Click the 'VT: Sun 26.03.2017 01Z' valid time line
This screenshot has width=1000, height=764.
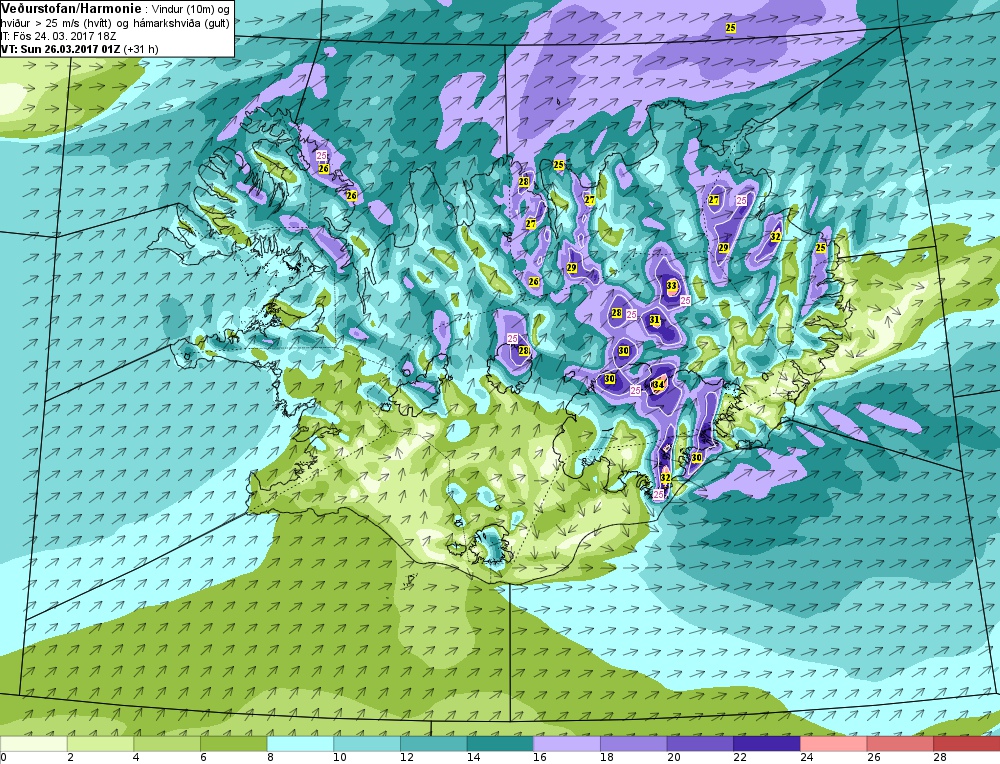pyautogui.click(x=61, y=48)
